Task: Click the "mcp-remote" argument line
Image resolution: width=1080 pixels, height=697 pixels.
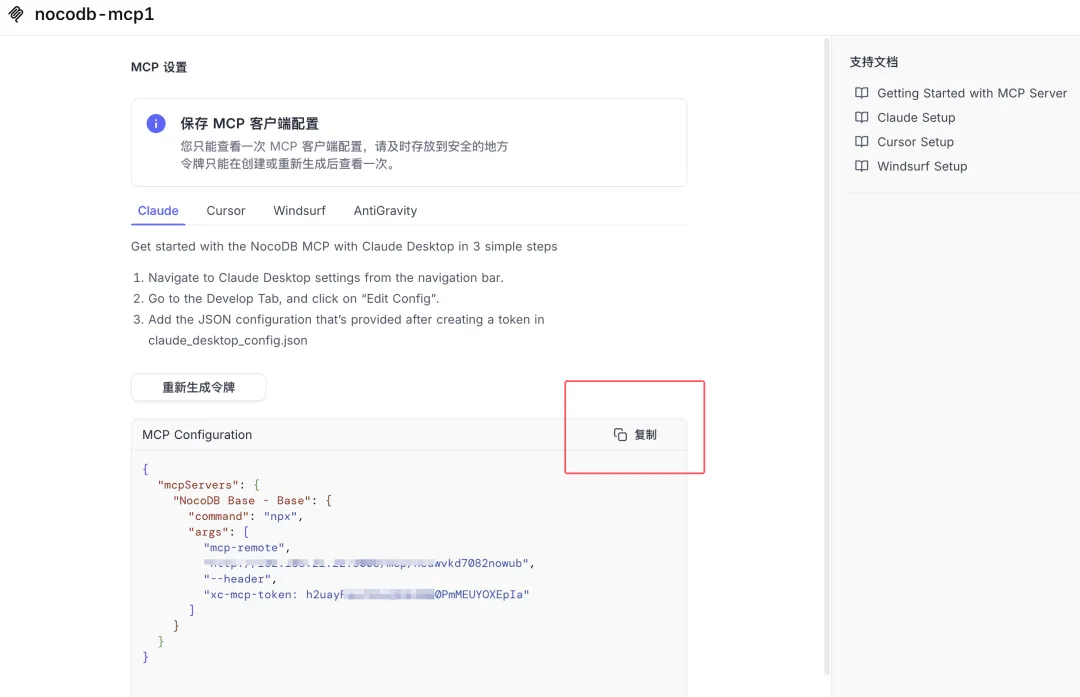Action: click(247, 548)
